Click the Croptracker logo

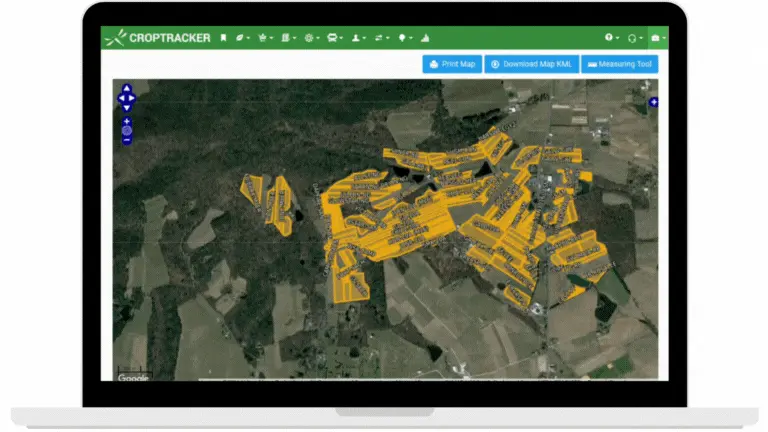click(157, 38)
